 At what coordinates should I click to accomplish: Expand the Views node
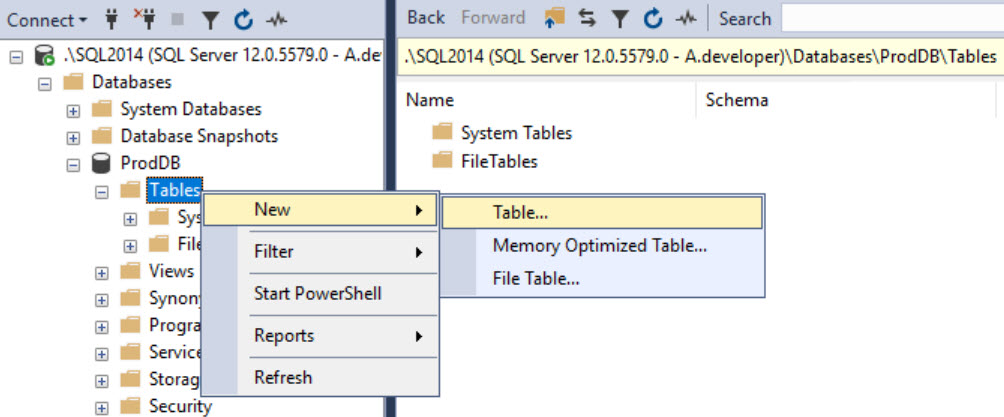(x=101, y=274)
